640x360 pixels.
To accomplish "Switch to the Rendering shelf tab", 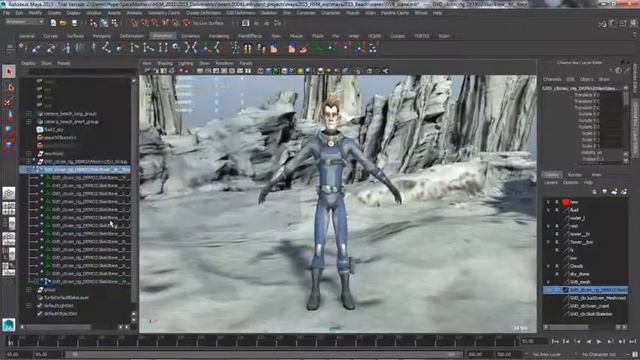I will (x=219, y=36).
